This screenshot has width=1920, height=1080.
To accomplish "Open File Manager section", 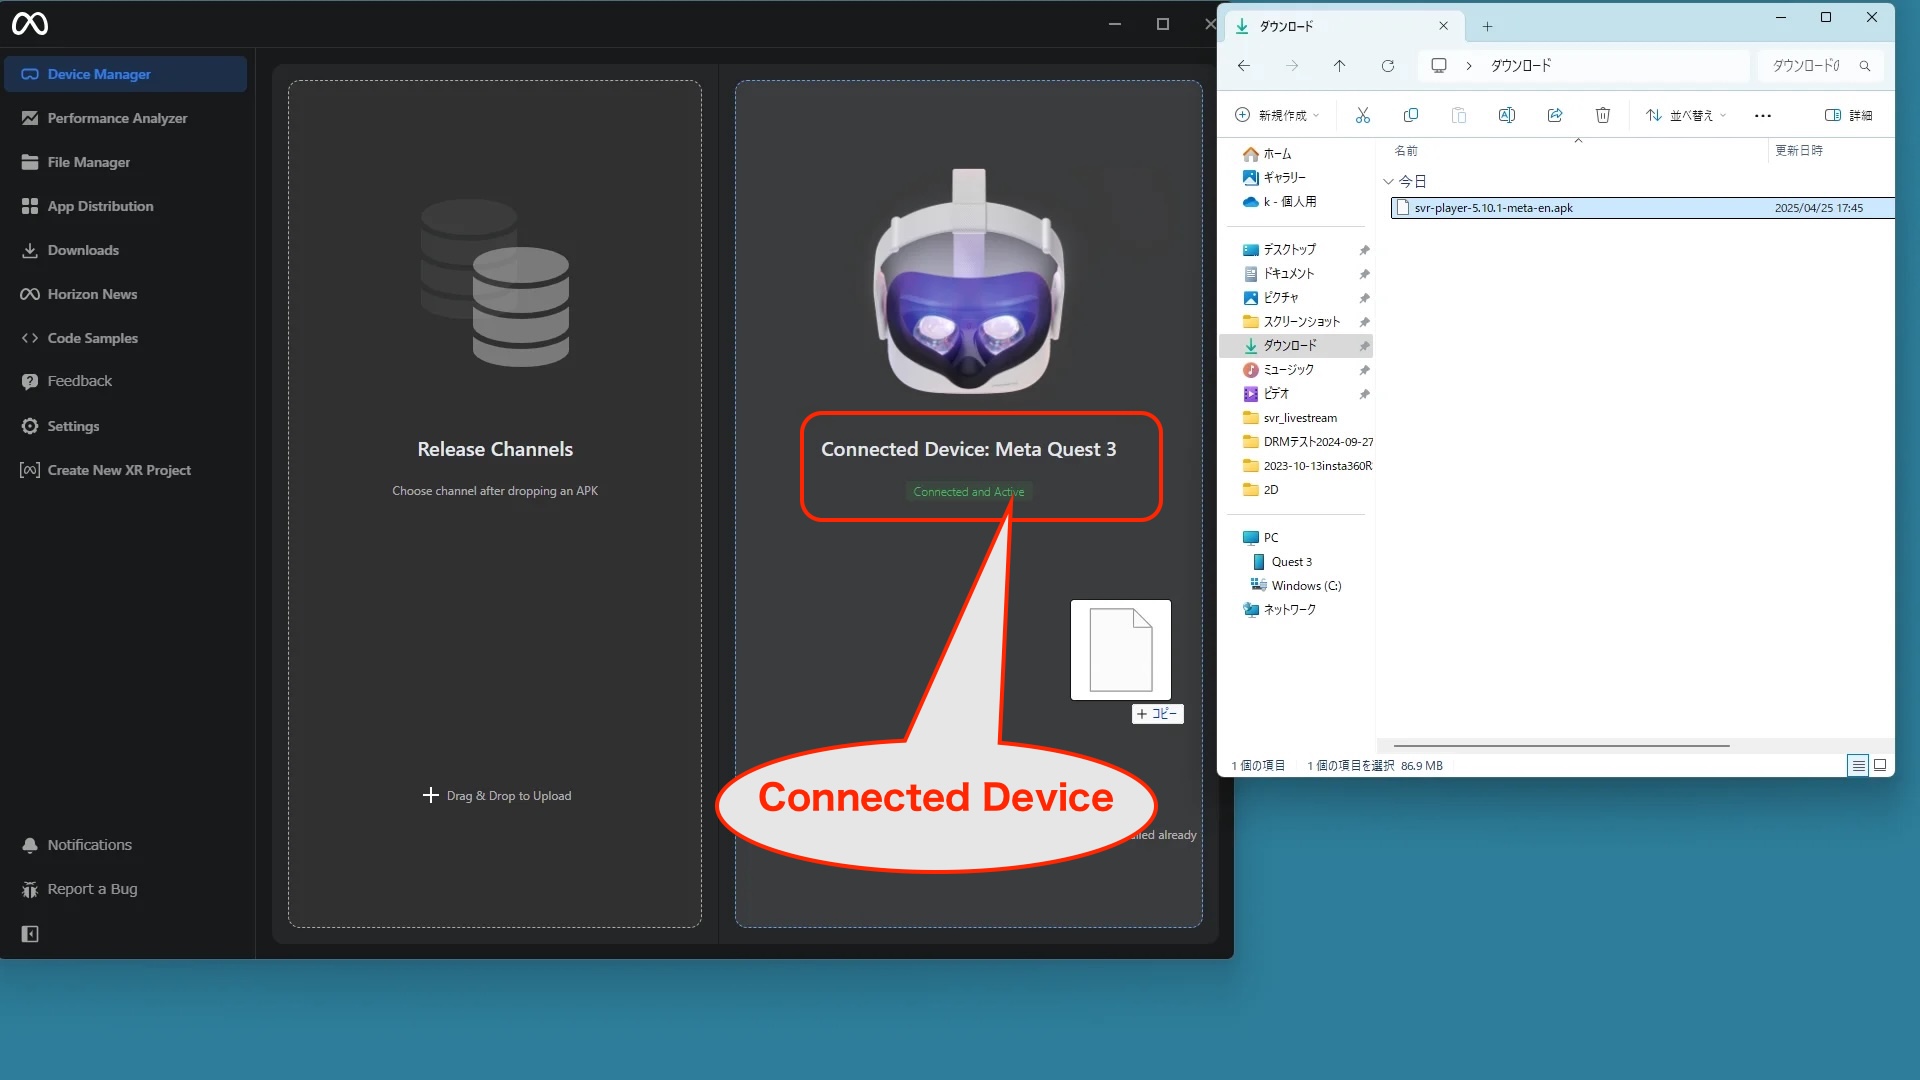I will click(88, 162).
